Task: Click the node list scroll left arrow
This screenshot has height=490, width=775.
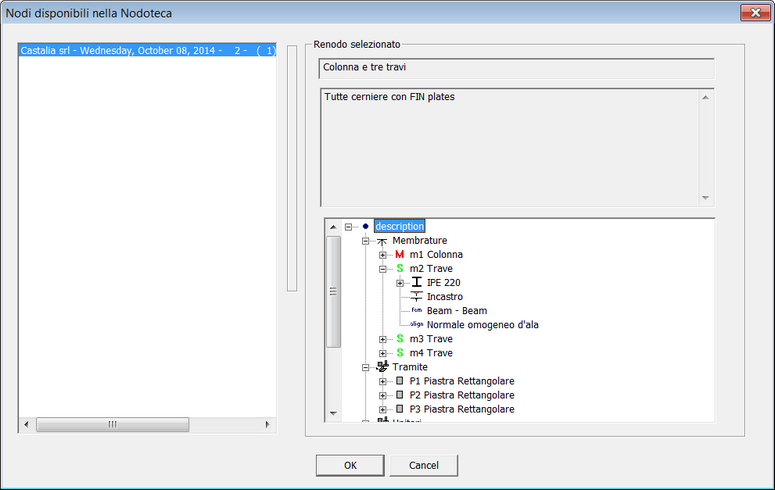Action: coord(26,424)
